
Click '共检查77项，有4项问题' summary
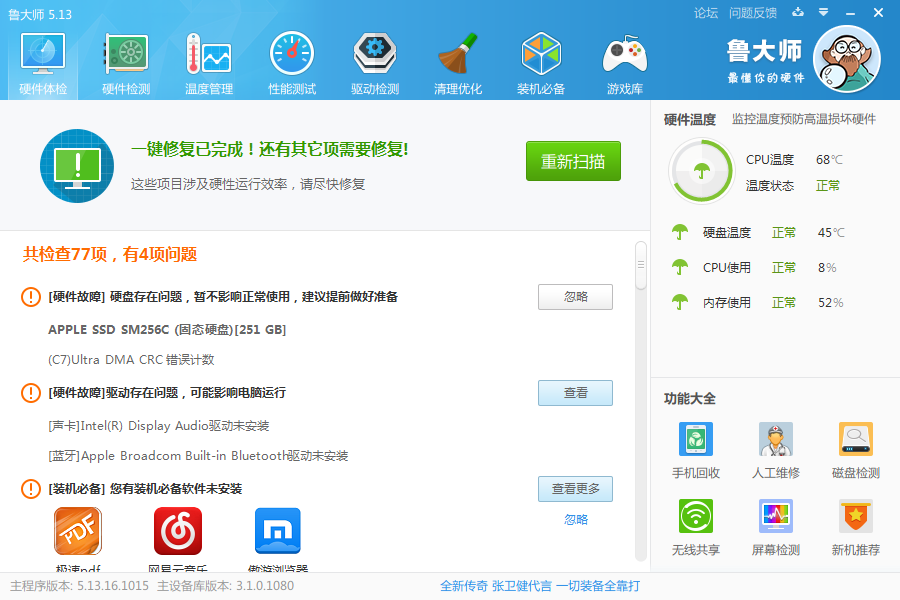[x=110, y=254]
